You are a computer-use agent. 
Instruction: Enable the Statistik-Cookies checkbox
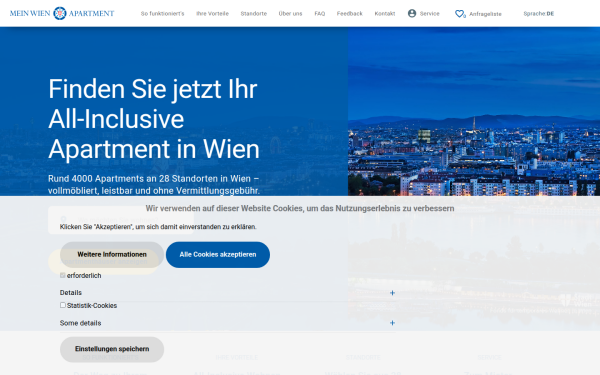click(63, 305)
